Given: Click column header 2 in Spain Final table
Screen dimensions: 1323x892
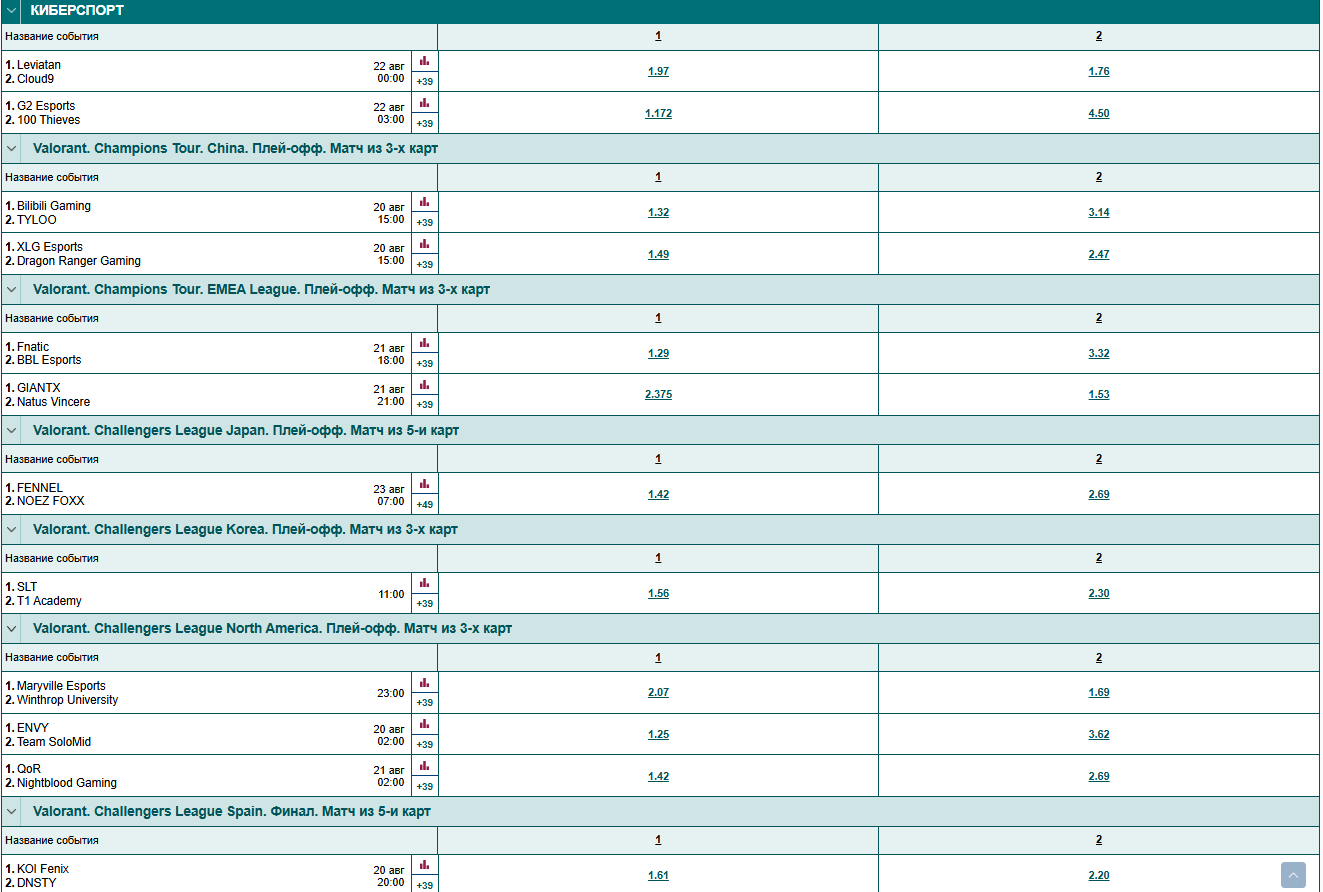Looking at the screenshot, I should click(1099, 840).
